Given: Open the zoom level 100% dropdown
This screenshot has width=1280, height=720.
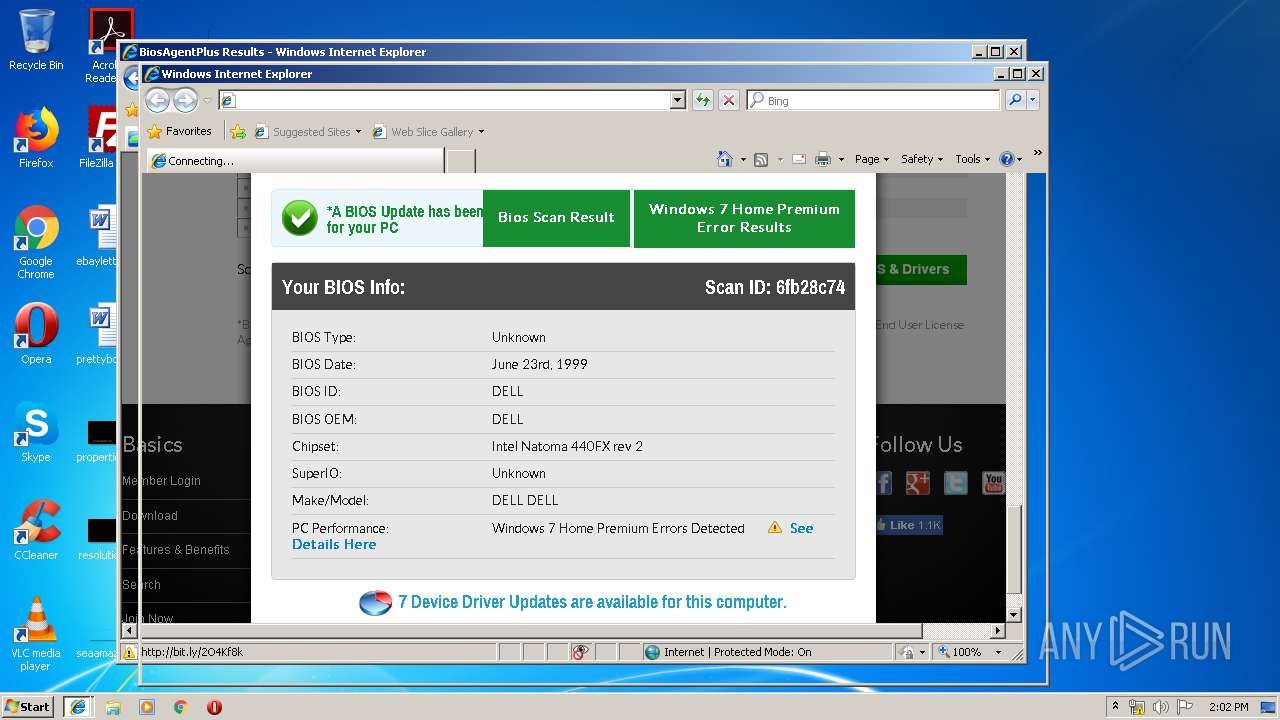Looking at the screenshot, I should pos(998,652).
